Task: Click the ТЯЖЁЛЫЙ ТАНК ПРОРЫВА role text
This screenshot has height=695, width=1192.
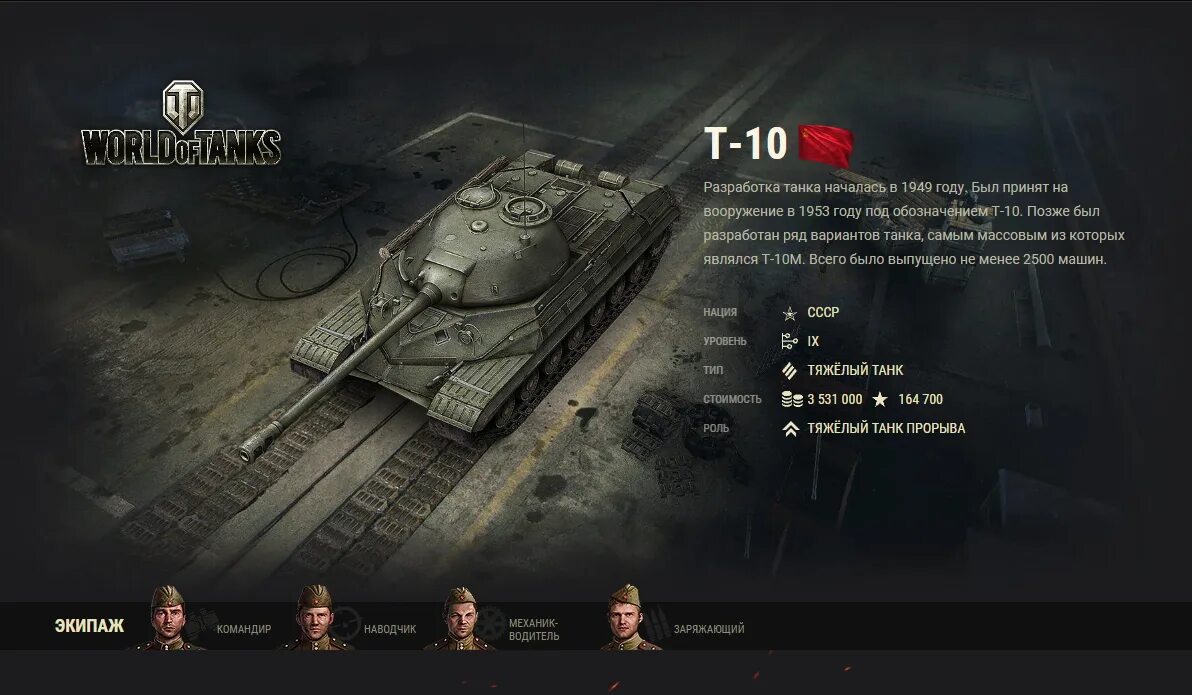Action: (886, 428)
